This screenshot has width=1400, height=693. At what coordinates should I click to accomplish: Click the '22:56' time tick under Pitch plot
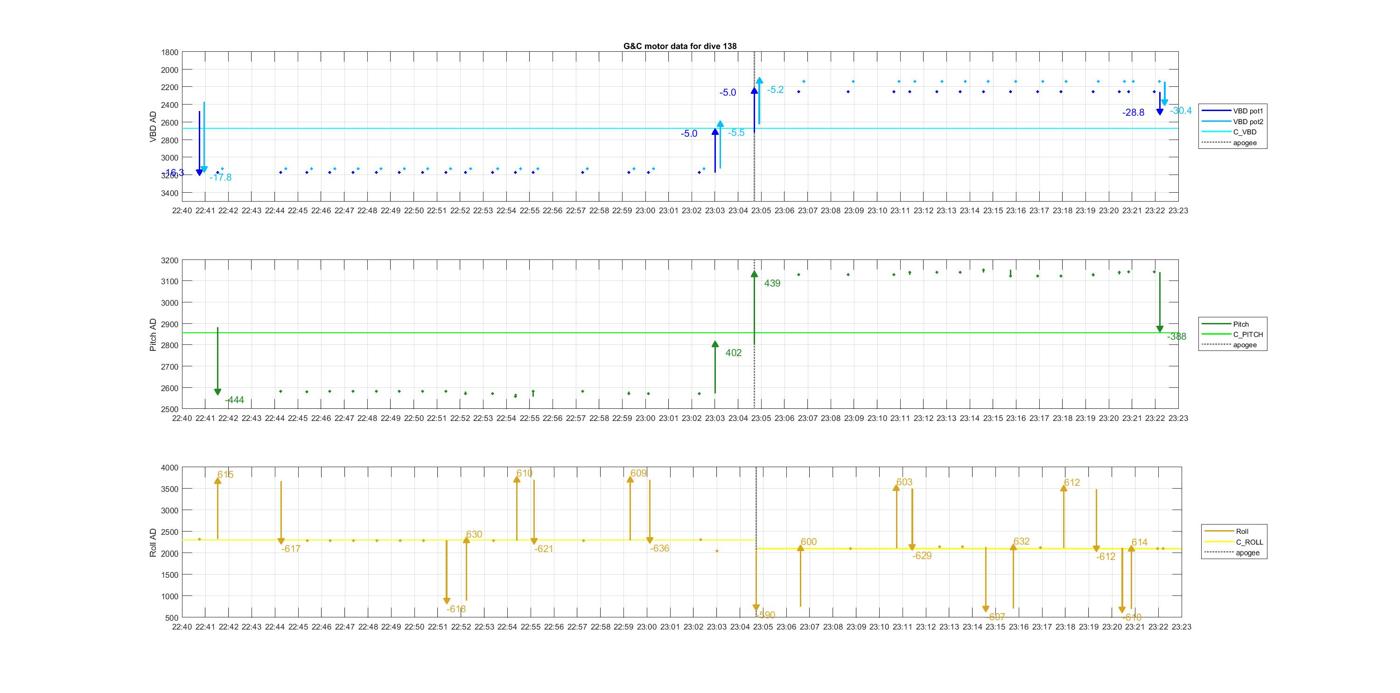point(553,419)
